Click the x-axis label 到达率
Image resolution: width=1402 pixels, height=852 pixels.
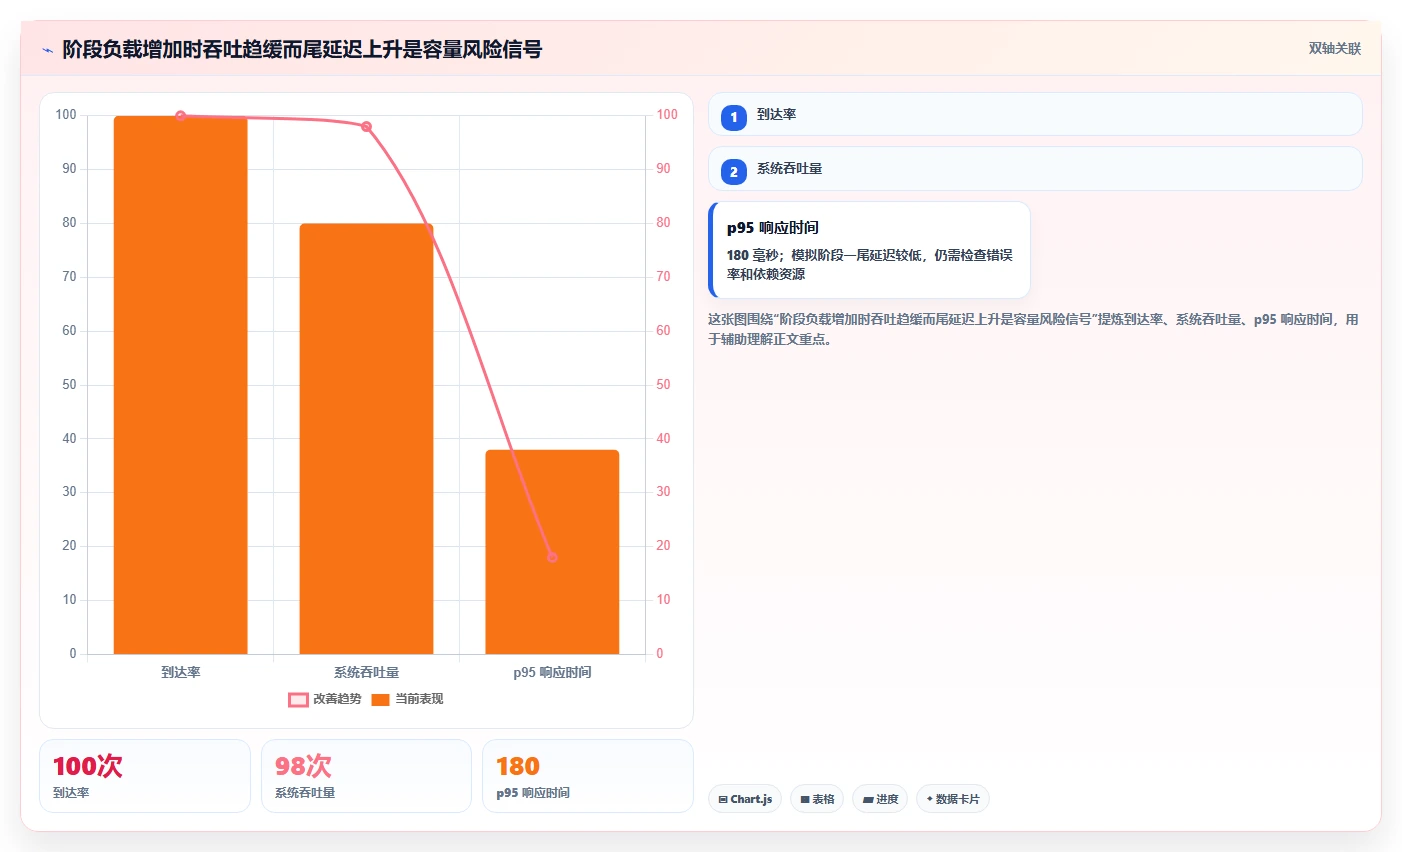tap(180, 672)
